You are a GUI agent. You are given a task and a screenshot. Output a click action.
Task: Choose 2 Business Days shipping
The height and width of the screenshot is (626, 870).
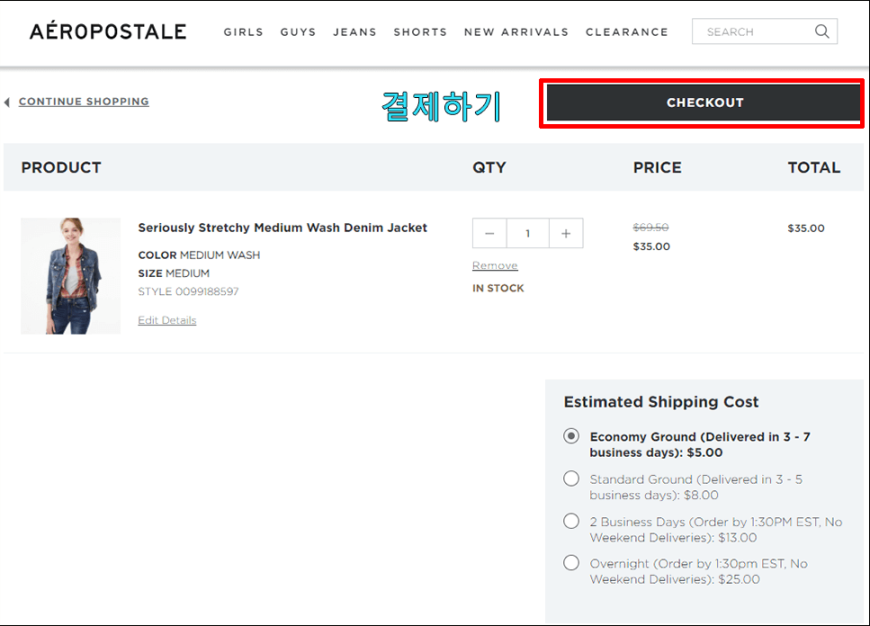[571, 521]
